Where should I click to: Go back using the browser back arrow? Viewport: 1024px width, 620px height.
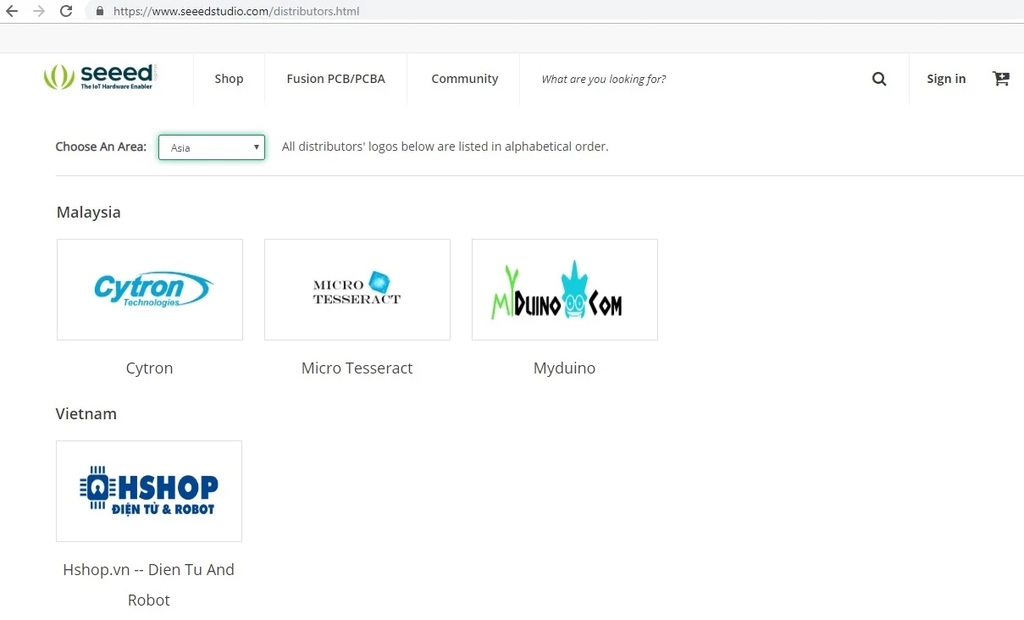pyautogui.click(x=12, y=11)
